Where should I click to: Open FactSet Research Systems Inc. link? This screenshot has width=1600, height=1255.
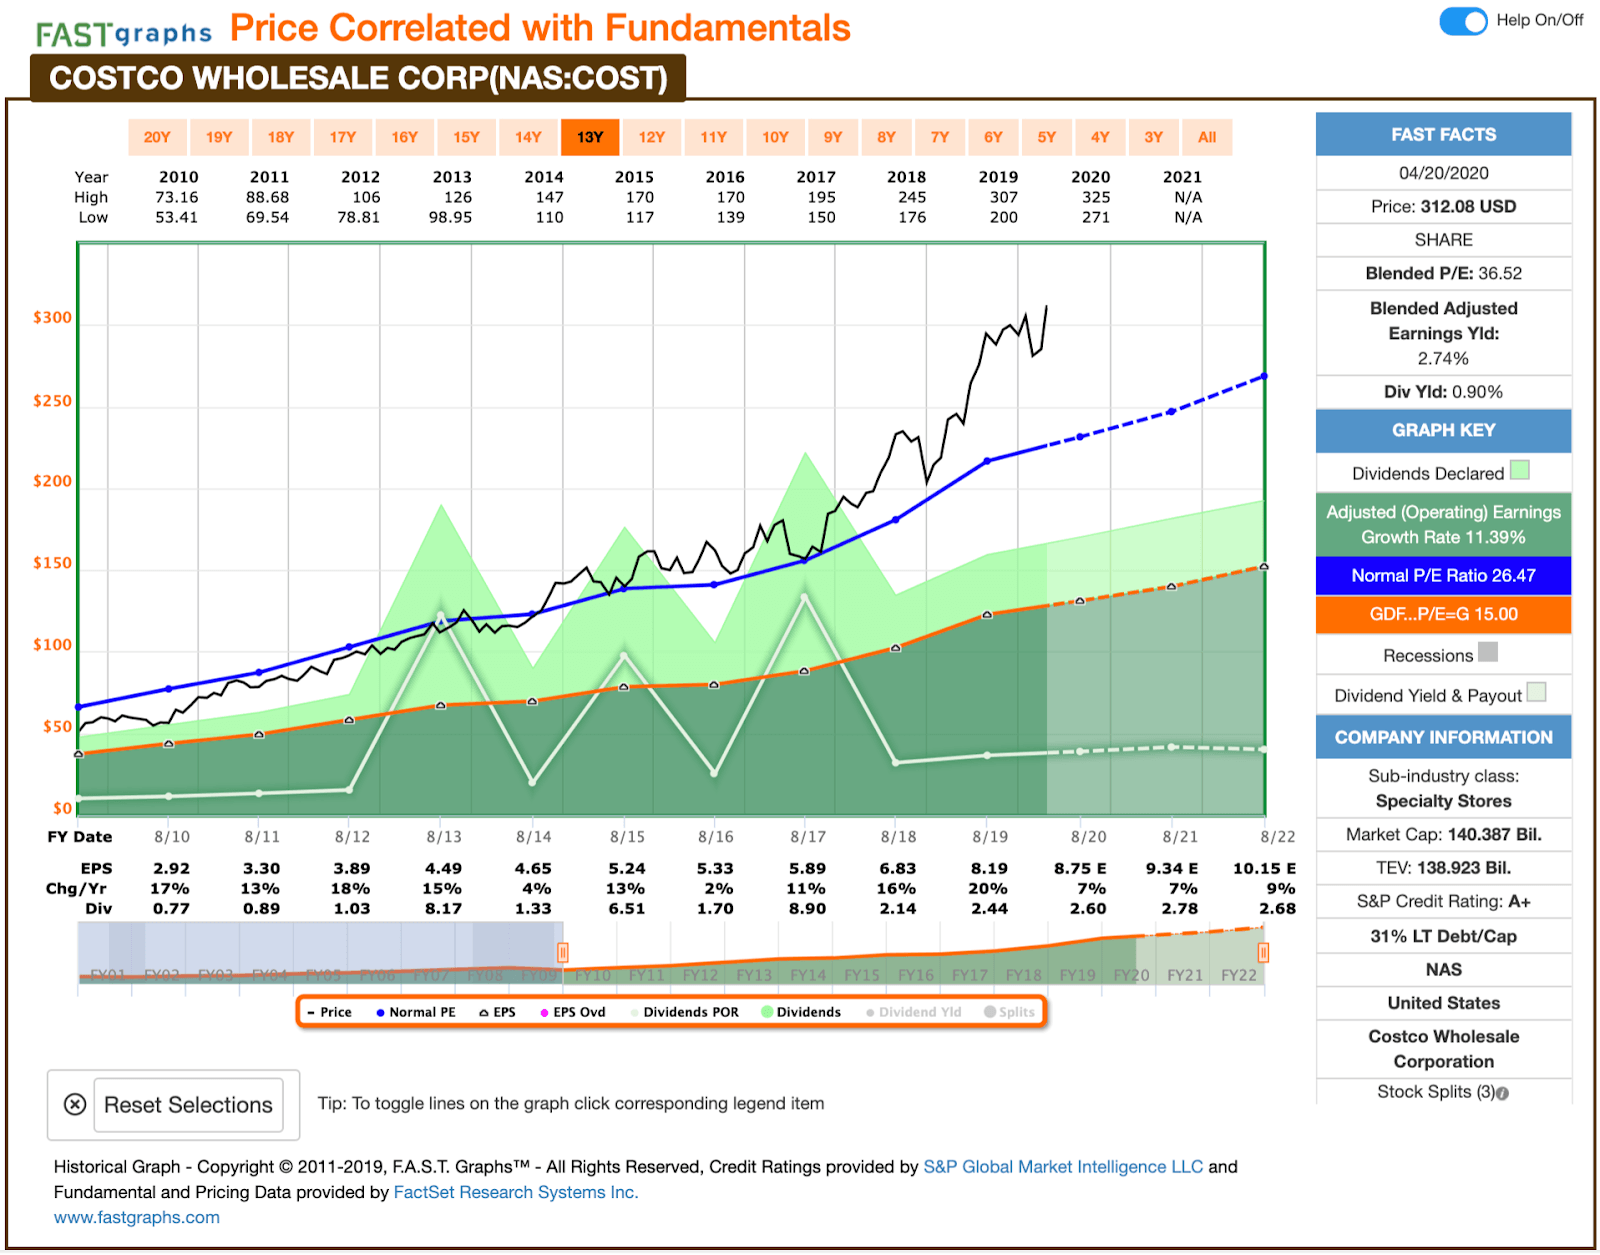(x=516, y=1192)
